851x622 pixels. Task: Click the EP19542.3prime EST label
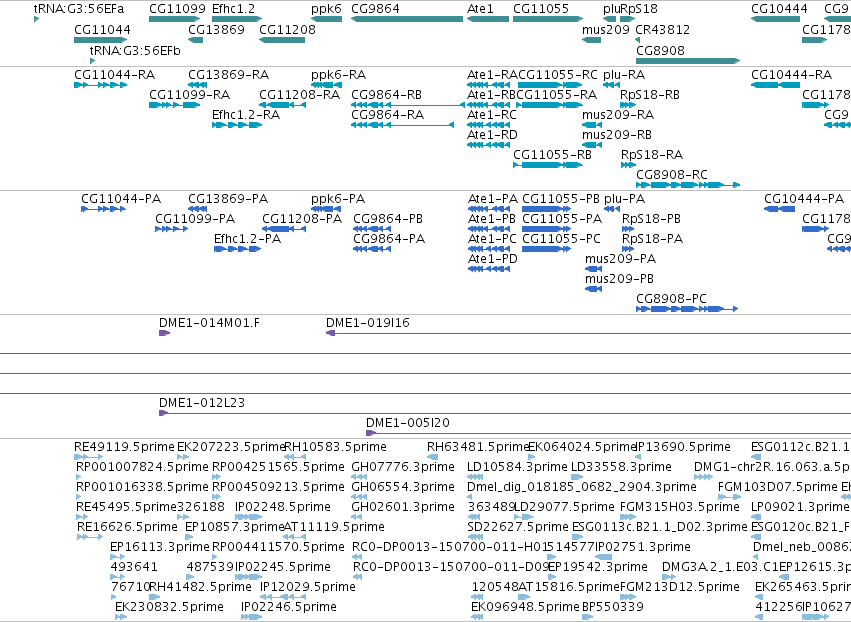click(x=598, y=567)
